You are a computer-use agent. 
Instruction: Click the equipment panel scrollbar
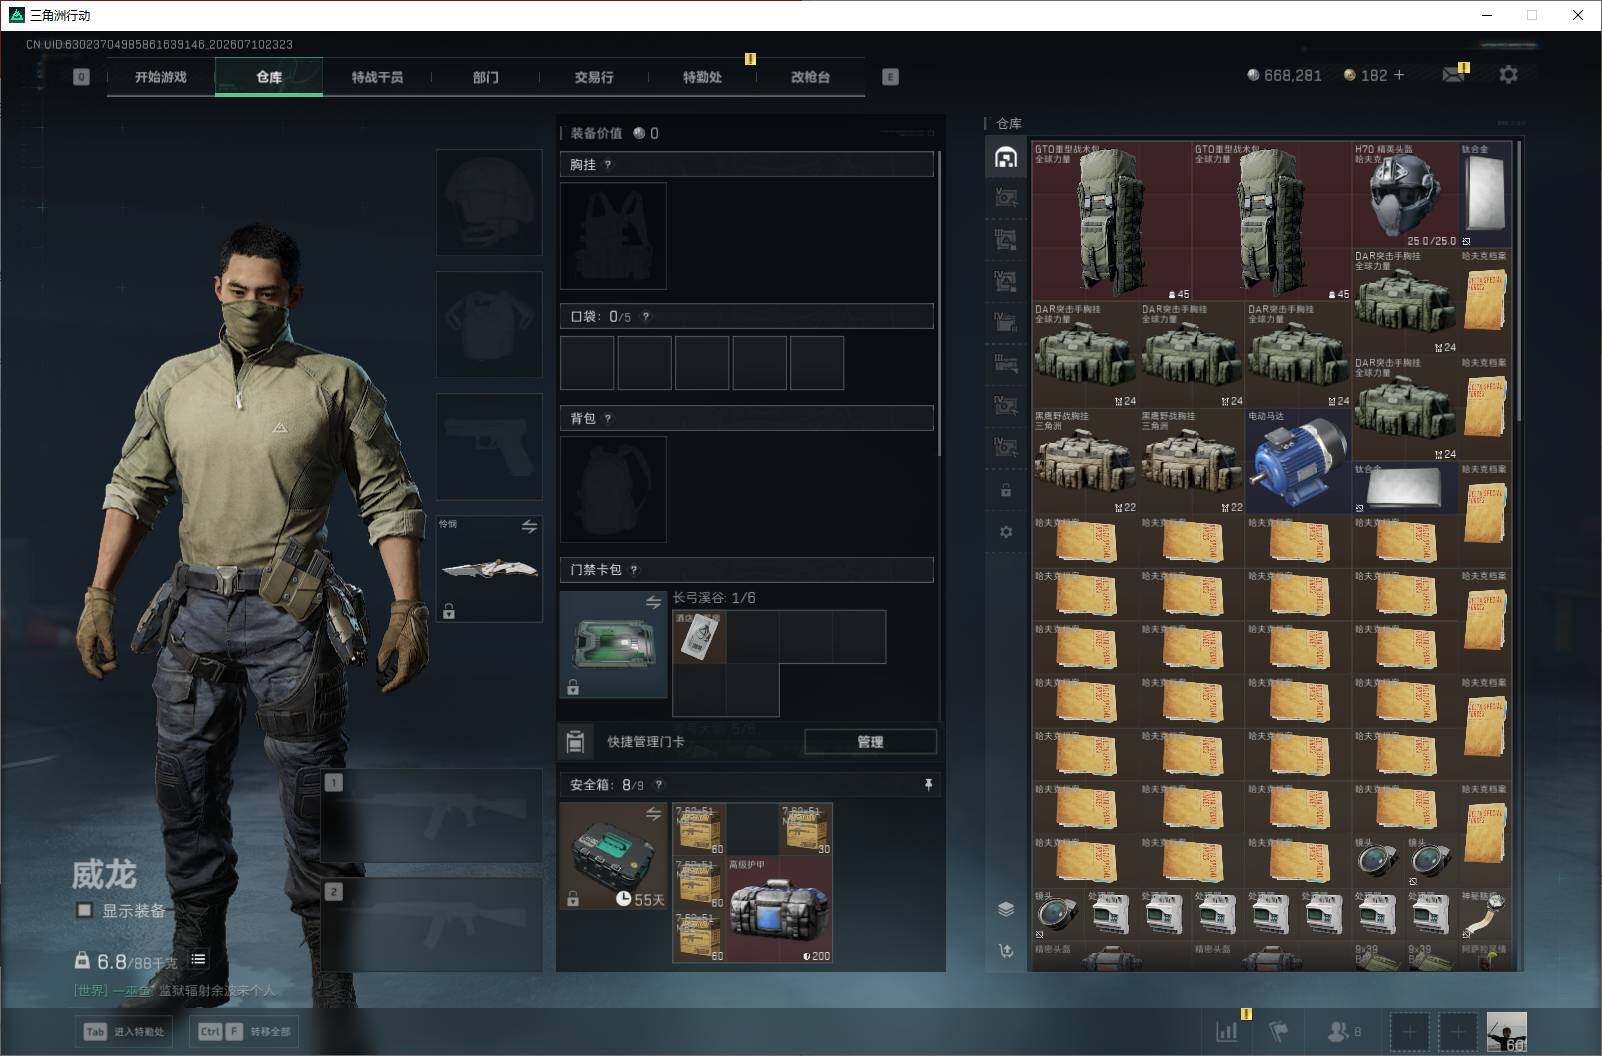pos(940,305)
